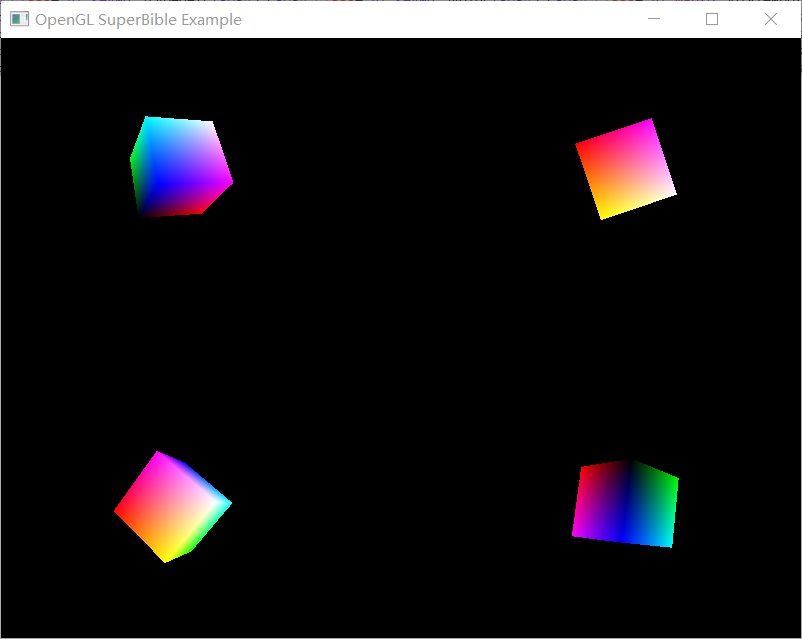Image resolution: width=802 pixels, height=639 pixels.
Task: Click the app icon in the title bar
Action: pyautogui.click(x=19, y=19)
